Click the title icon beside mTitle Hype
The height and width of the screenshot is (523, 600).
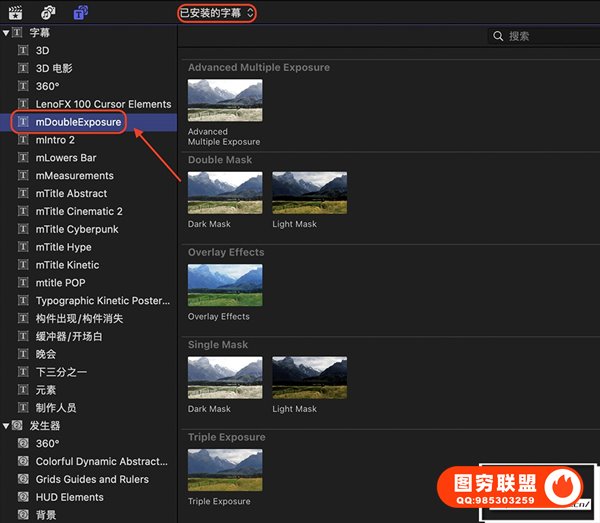pos(23,247)
